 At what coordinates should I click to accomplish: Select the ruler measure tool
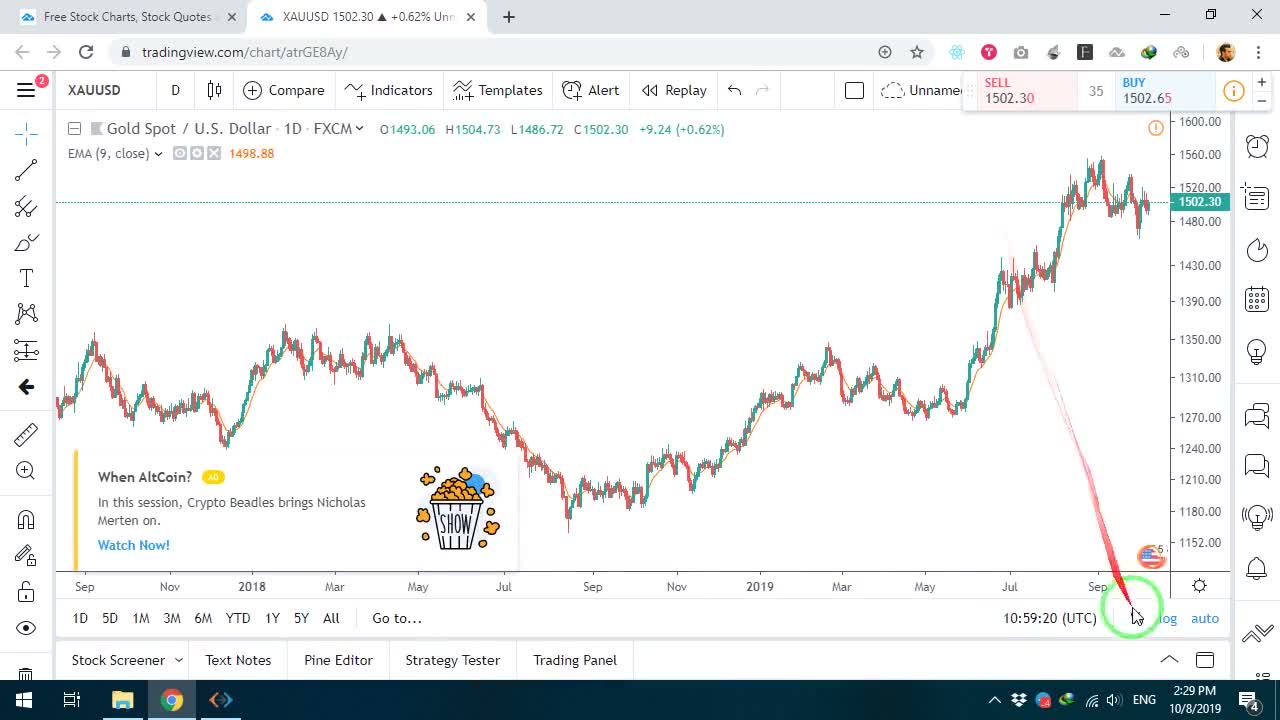[26, 435]
